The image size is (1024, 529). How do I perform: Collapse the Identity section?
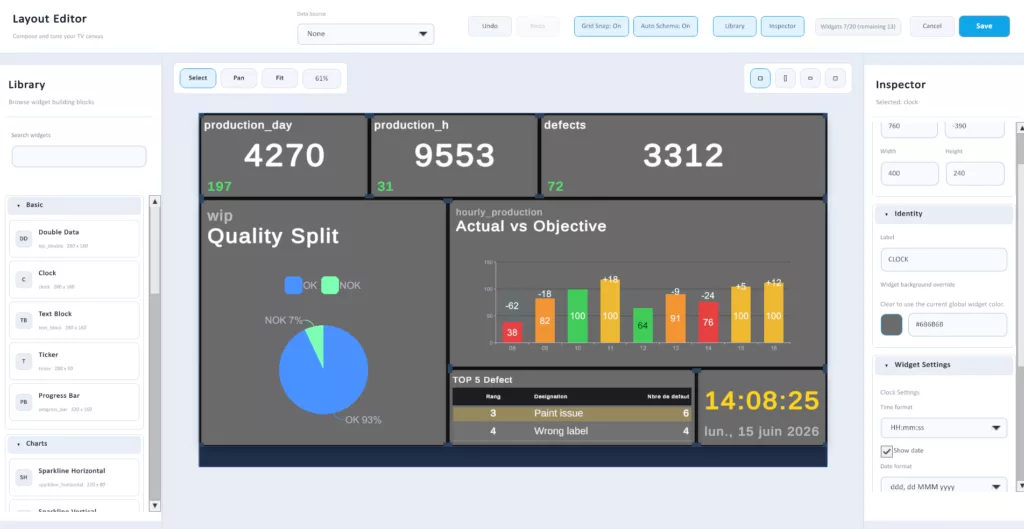coord(944,214)
